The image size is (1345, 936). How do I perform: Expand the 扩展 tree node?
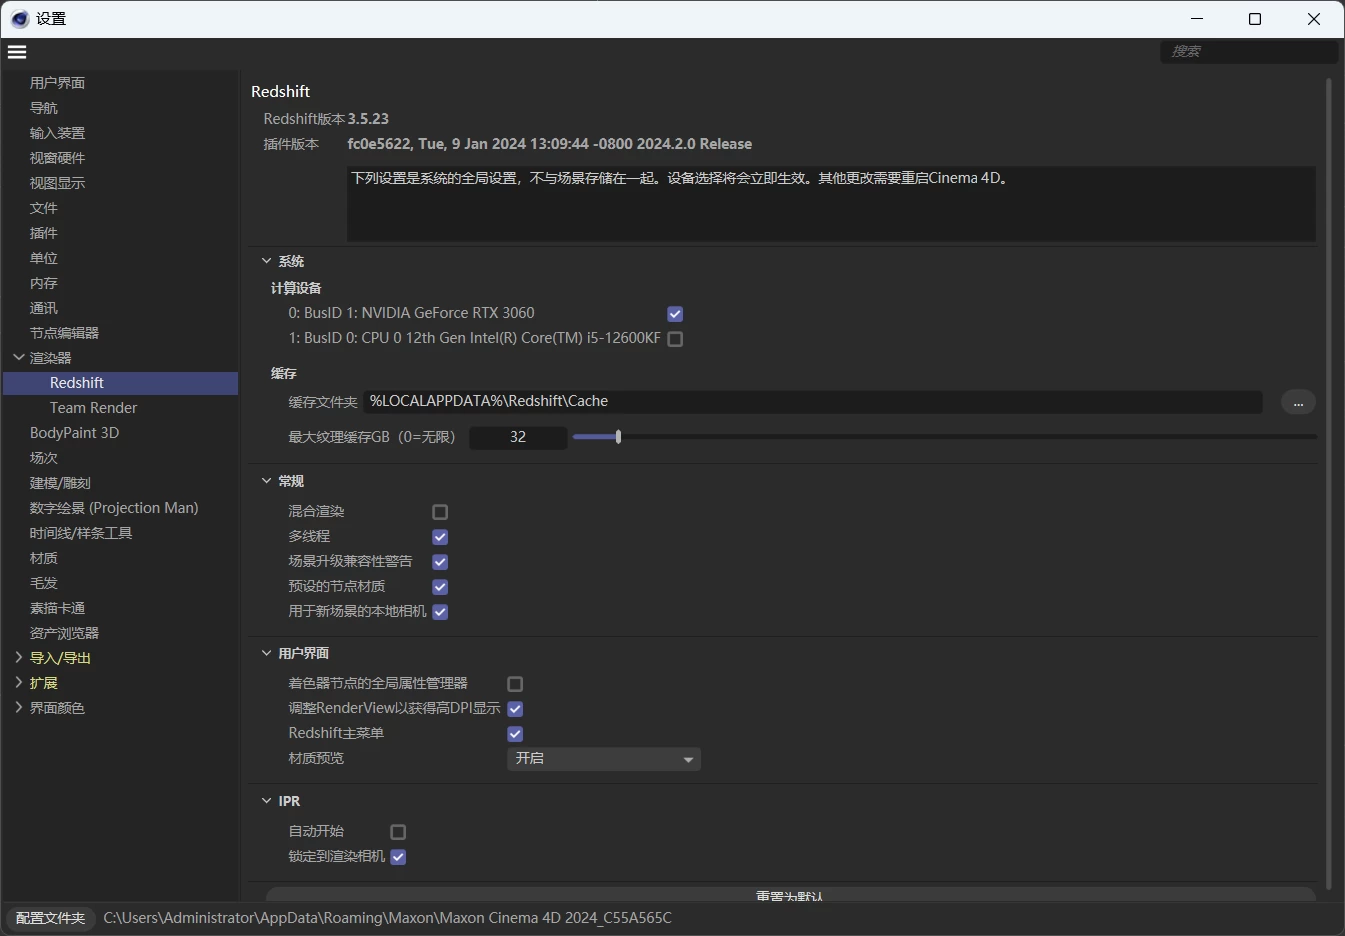[18, 682]
